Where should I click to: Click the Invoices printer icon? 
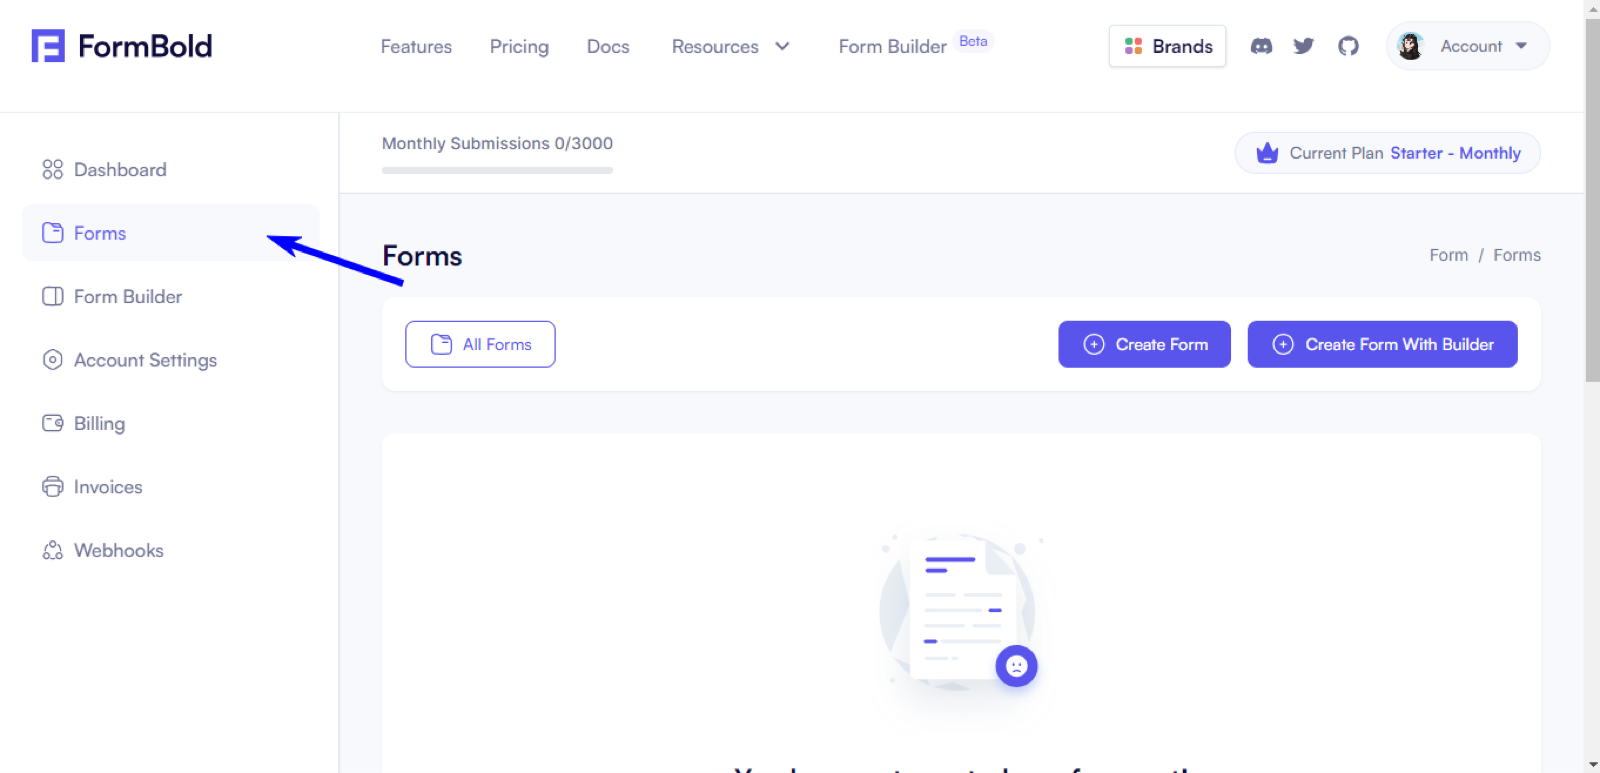point(53,487)
